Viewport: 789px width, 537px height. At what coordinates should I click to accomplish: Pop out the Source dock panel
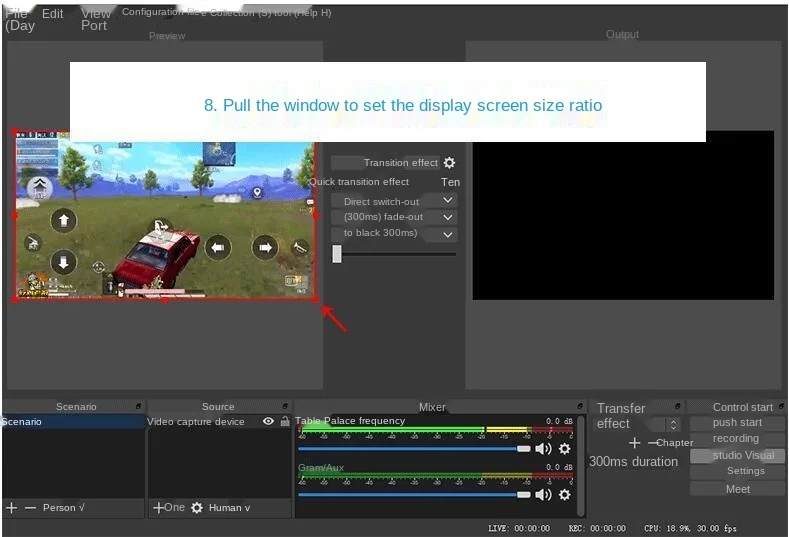[285, 406]
